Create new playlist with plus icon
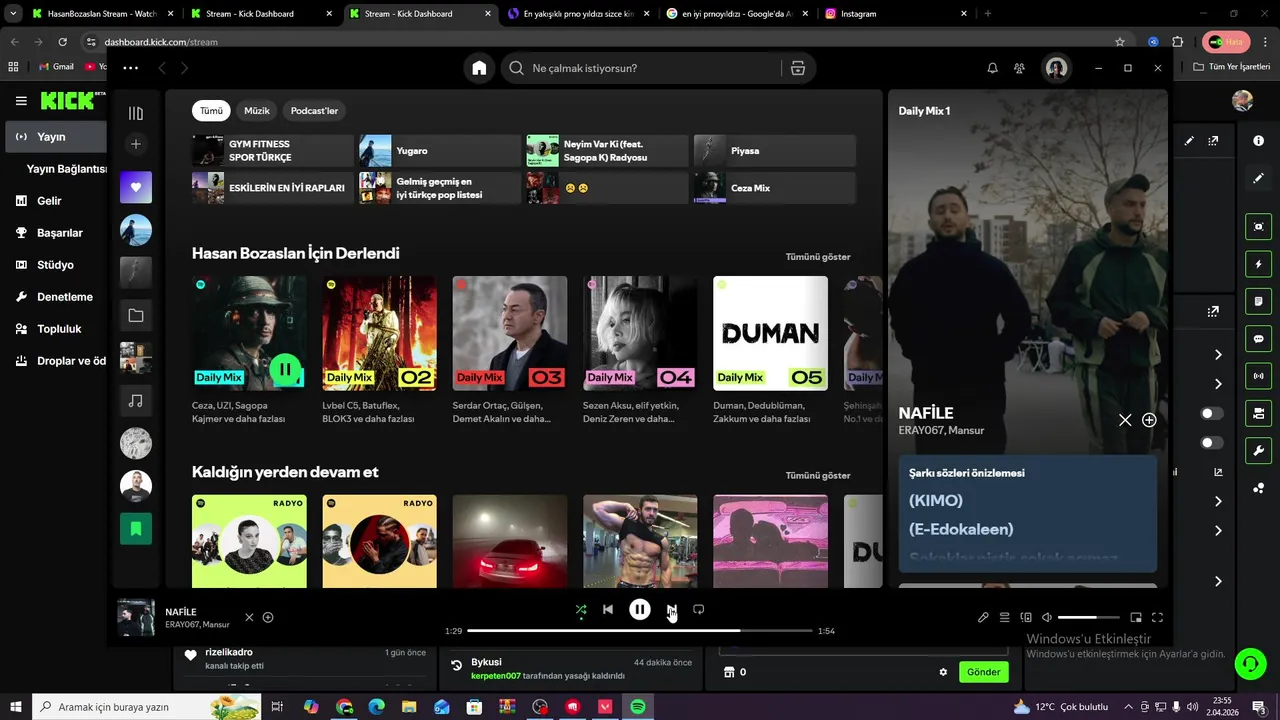The height and width of the screenshot is (720, 1280). click(x=136, y=144)
